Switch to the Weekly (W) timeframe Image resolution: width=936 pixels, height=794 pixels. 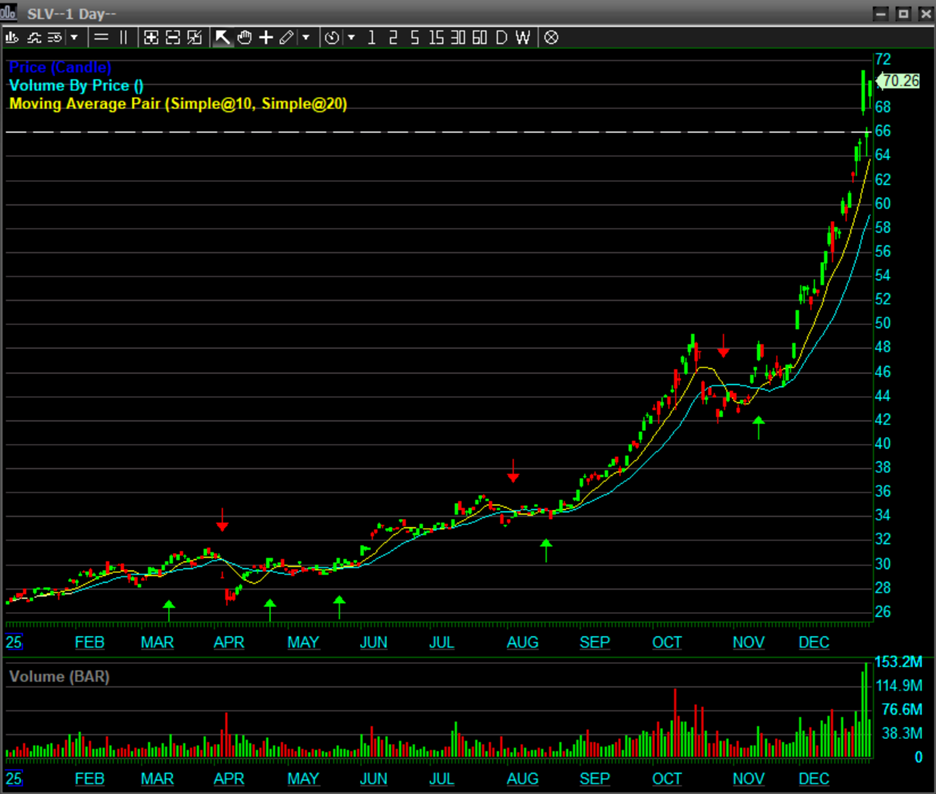click(522, 37)
